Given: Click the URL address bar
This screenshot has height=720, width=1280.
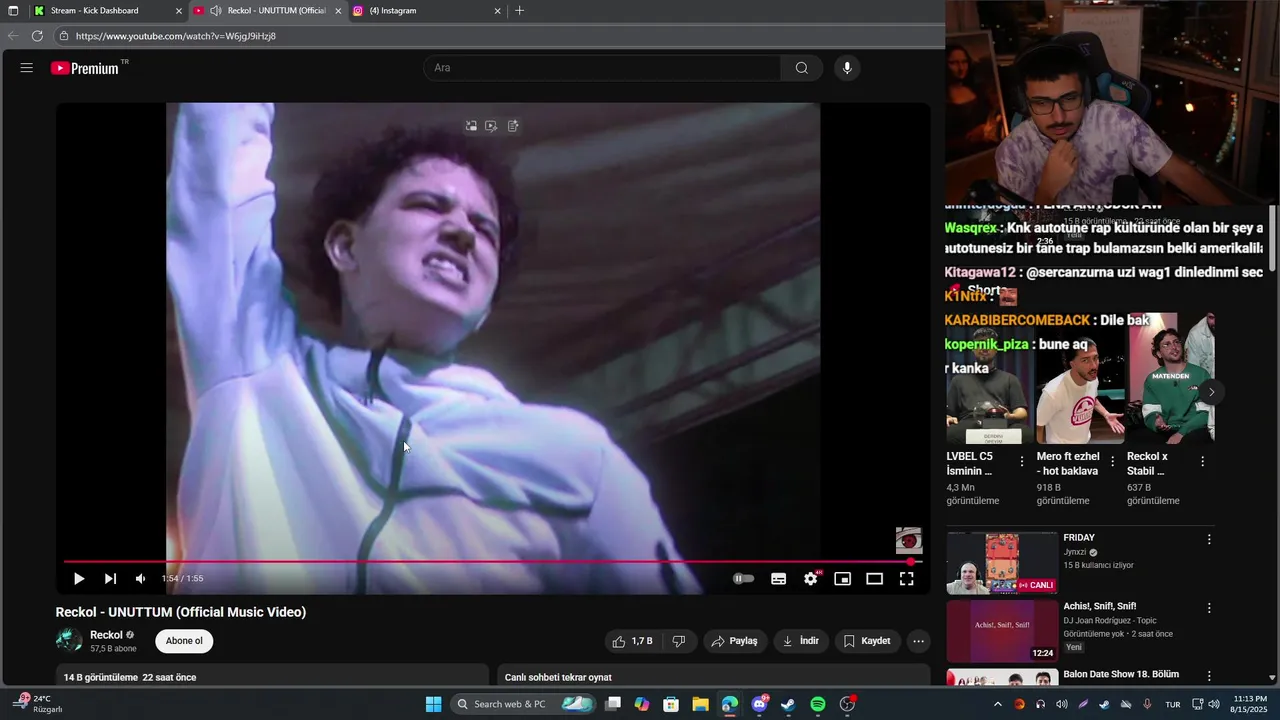Looking at the screenshot, I should tap(500, 36).
